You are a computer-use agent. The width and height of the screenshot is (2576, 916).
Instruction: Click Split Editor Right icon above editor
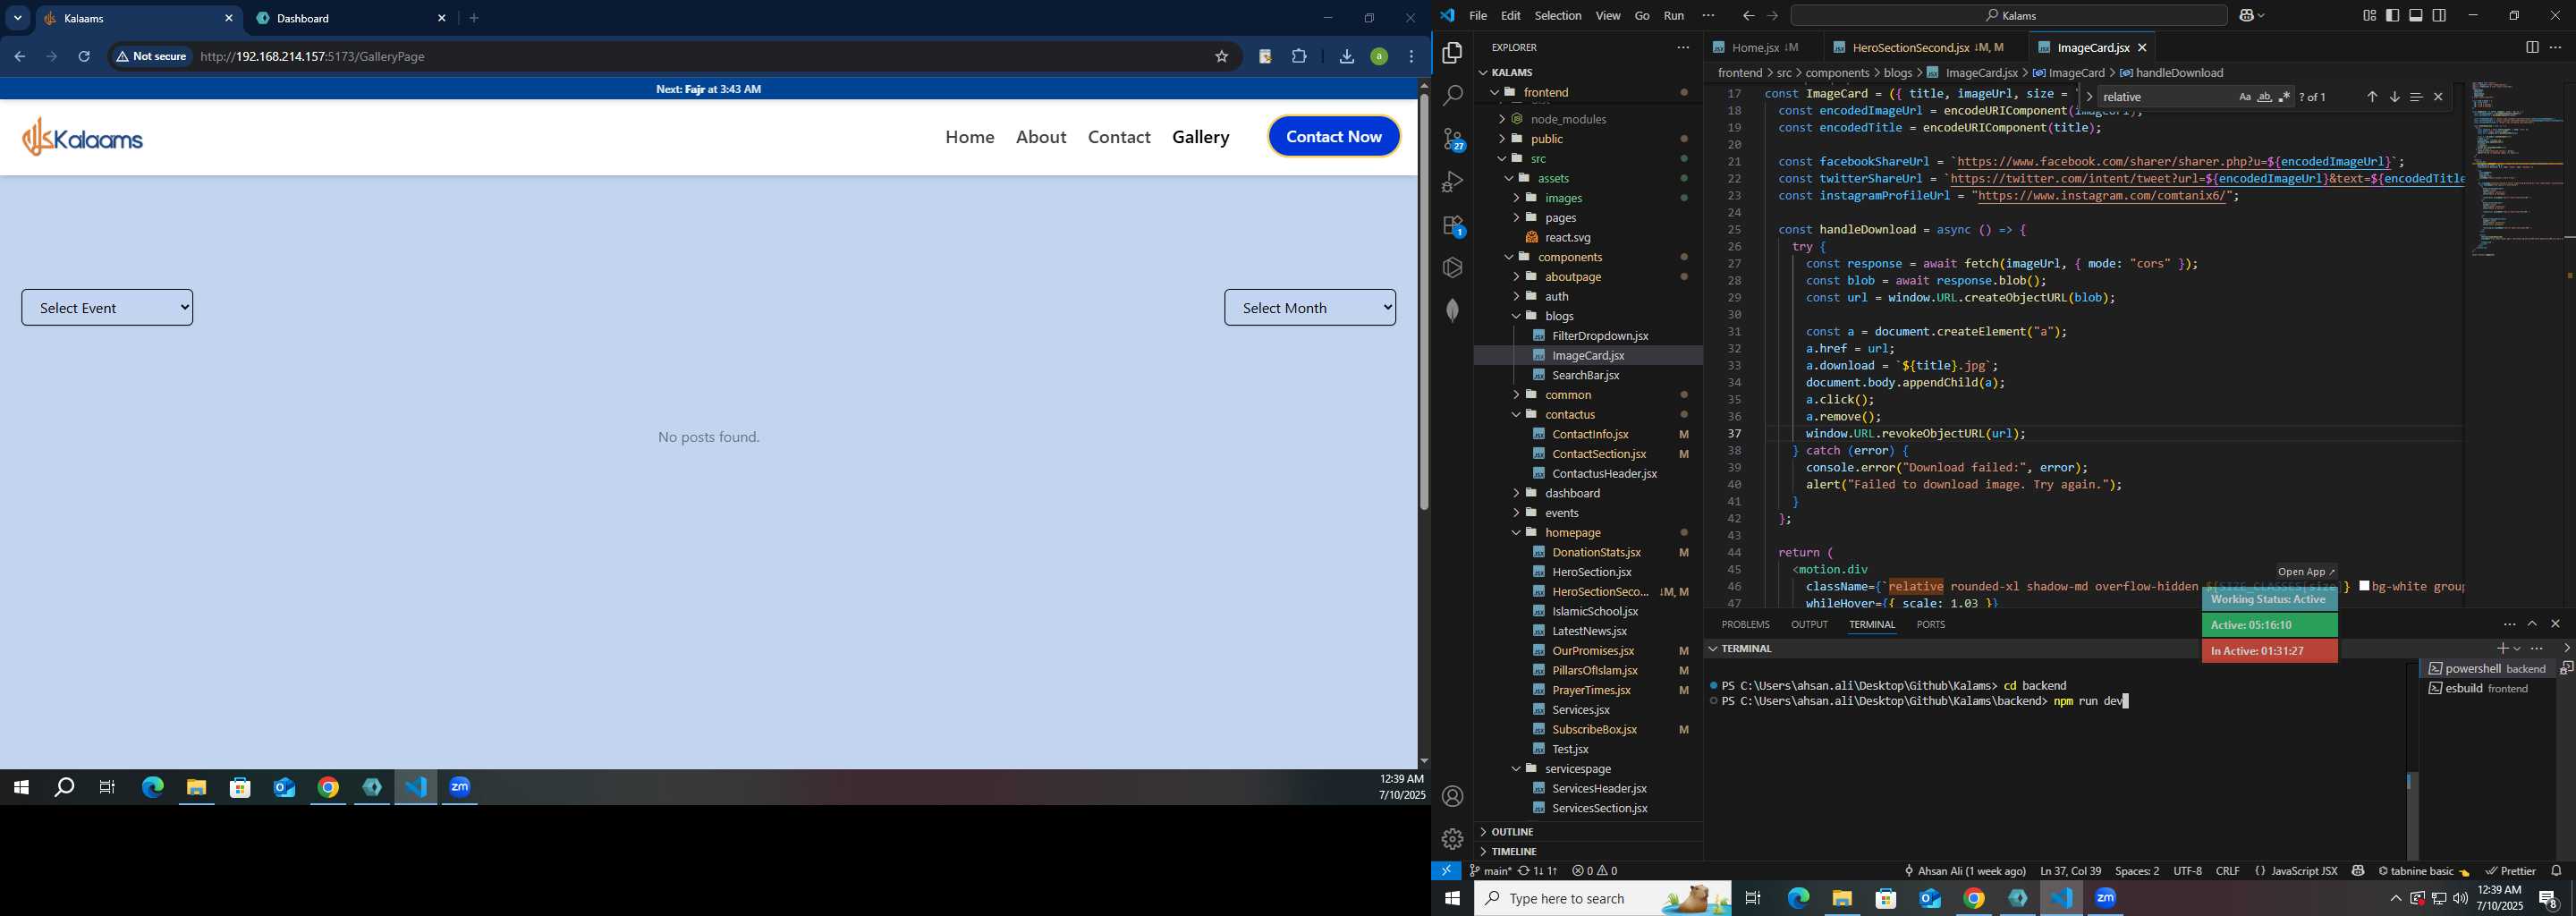click(x=2531, y=48)
